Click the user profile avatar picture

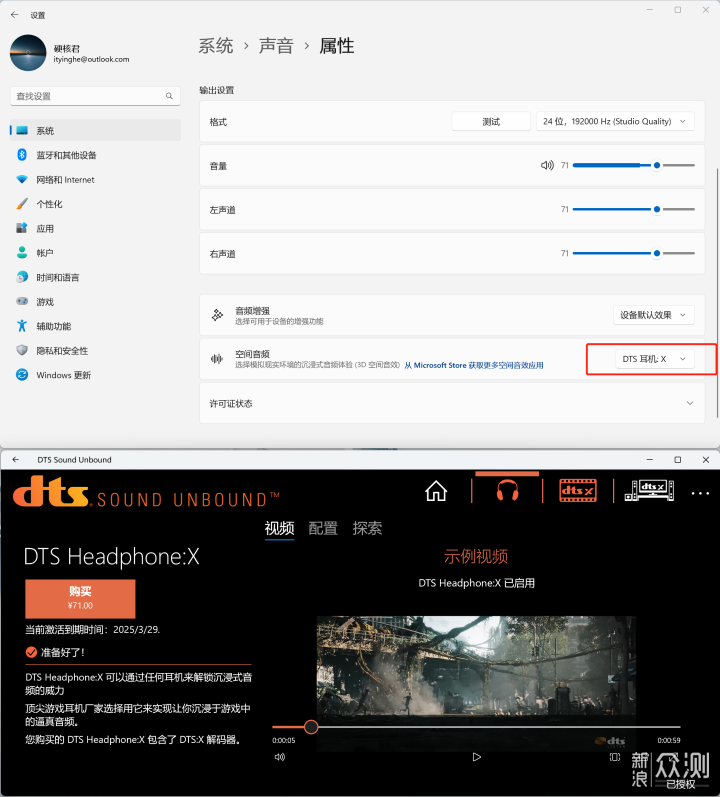(28, 53)
